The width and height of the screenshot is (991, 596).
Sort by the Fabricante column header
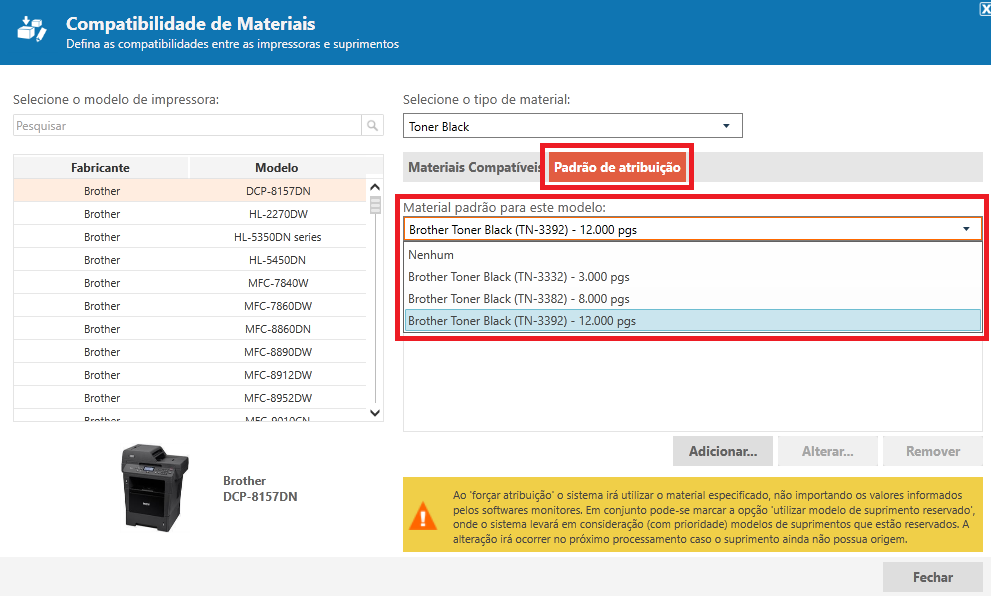pyautogui.click(x=101, y=168)
